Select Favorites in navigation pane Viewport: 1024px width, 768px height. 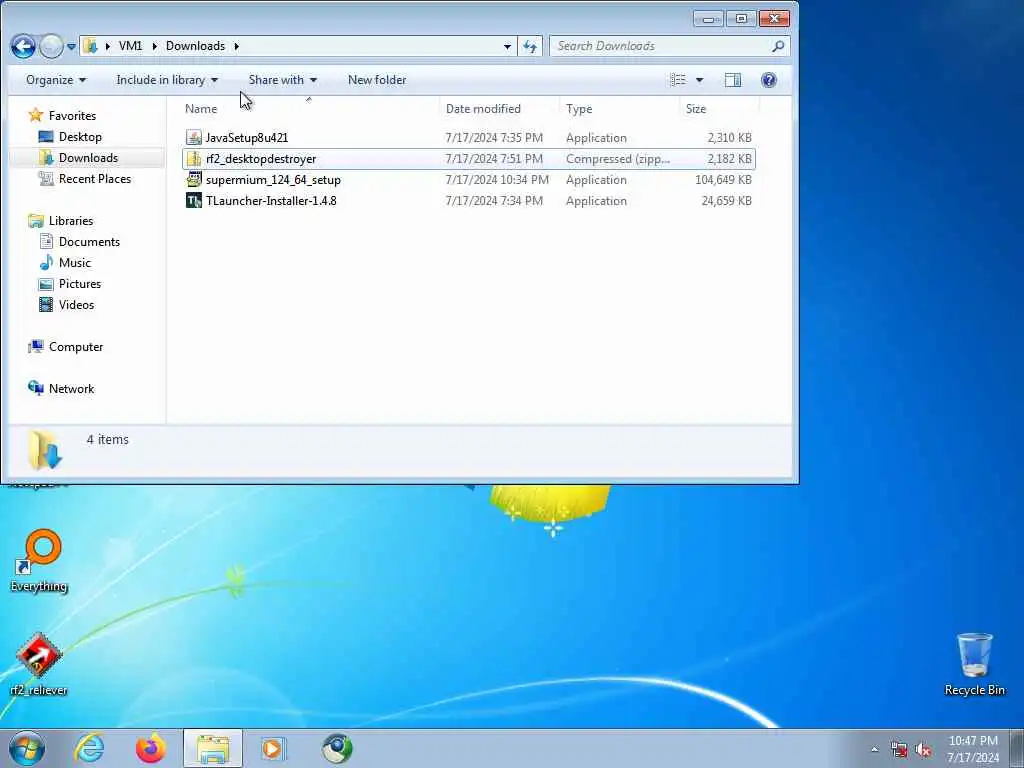(x=72, y=116)
